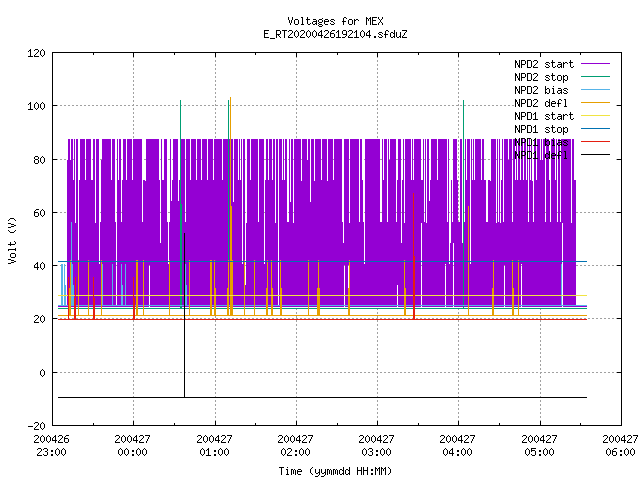Click the x-axis tick label 200427 03:00
Viewport: 640px width, 480px height.
click(x=376, y=445)
